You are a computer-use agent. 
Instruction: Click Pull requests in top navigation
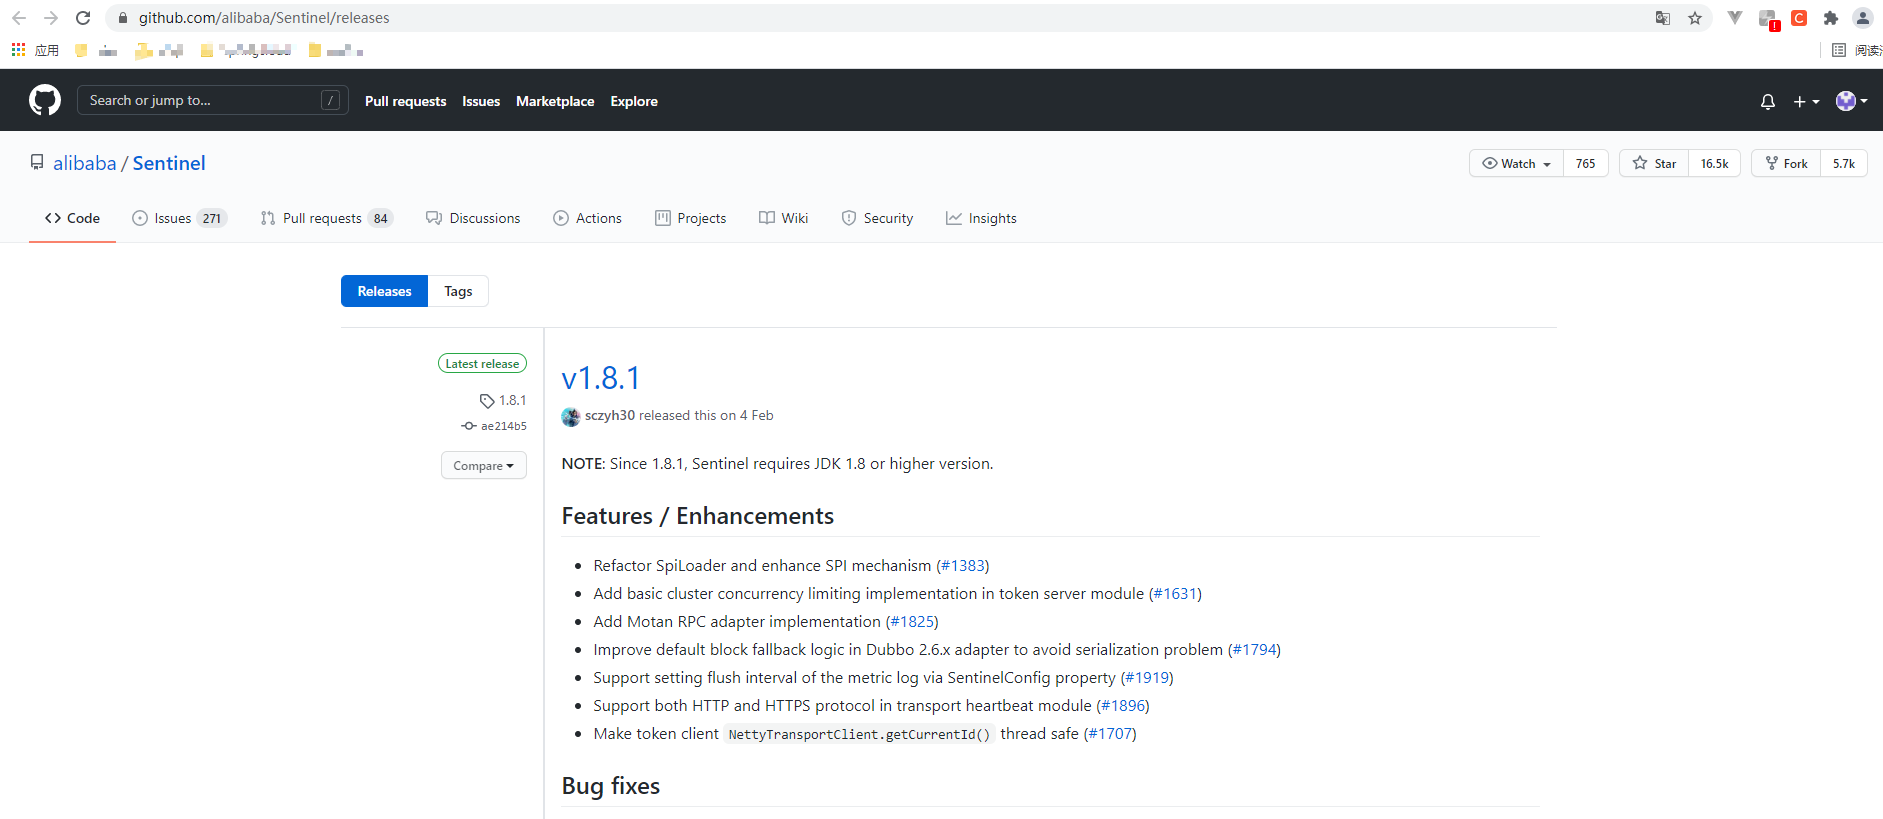click(x=405, y=101)
